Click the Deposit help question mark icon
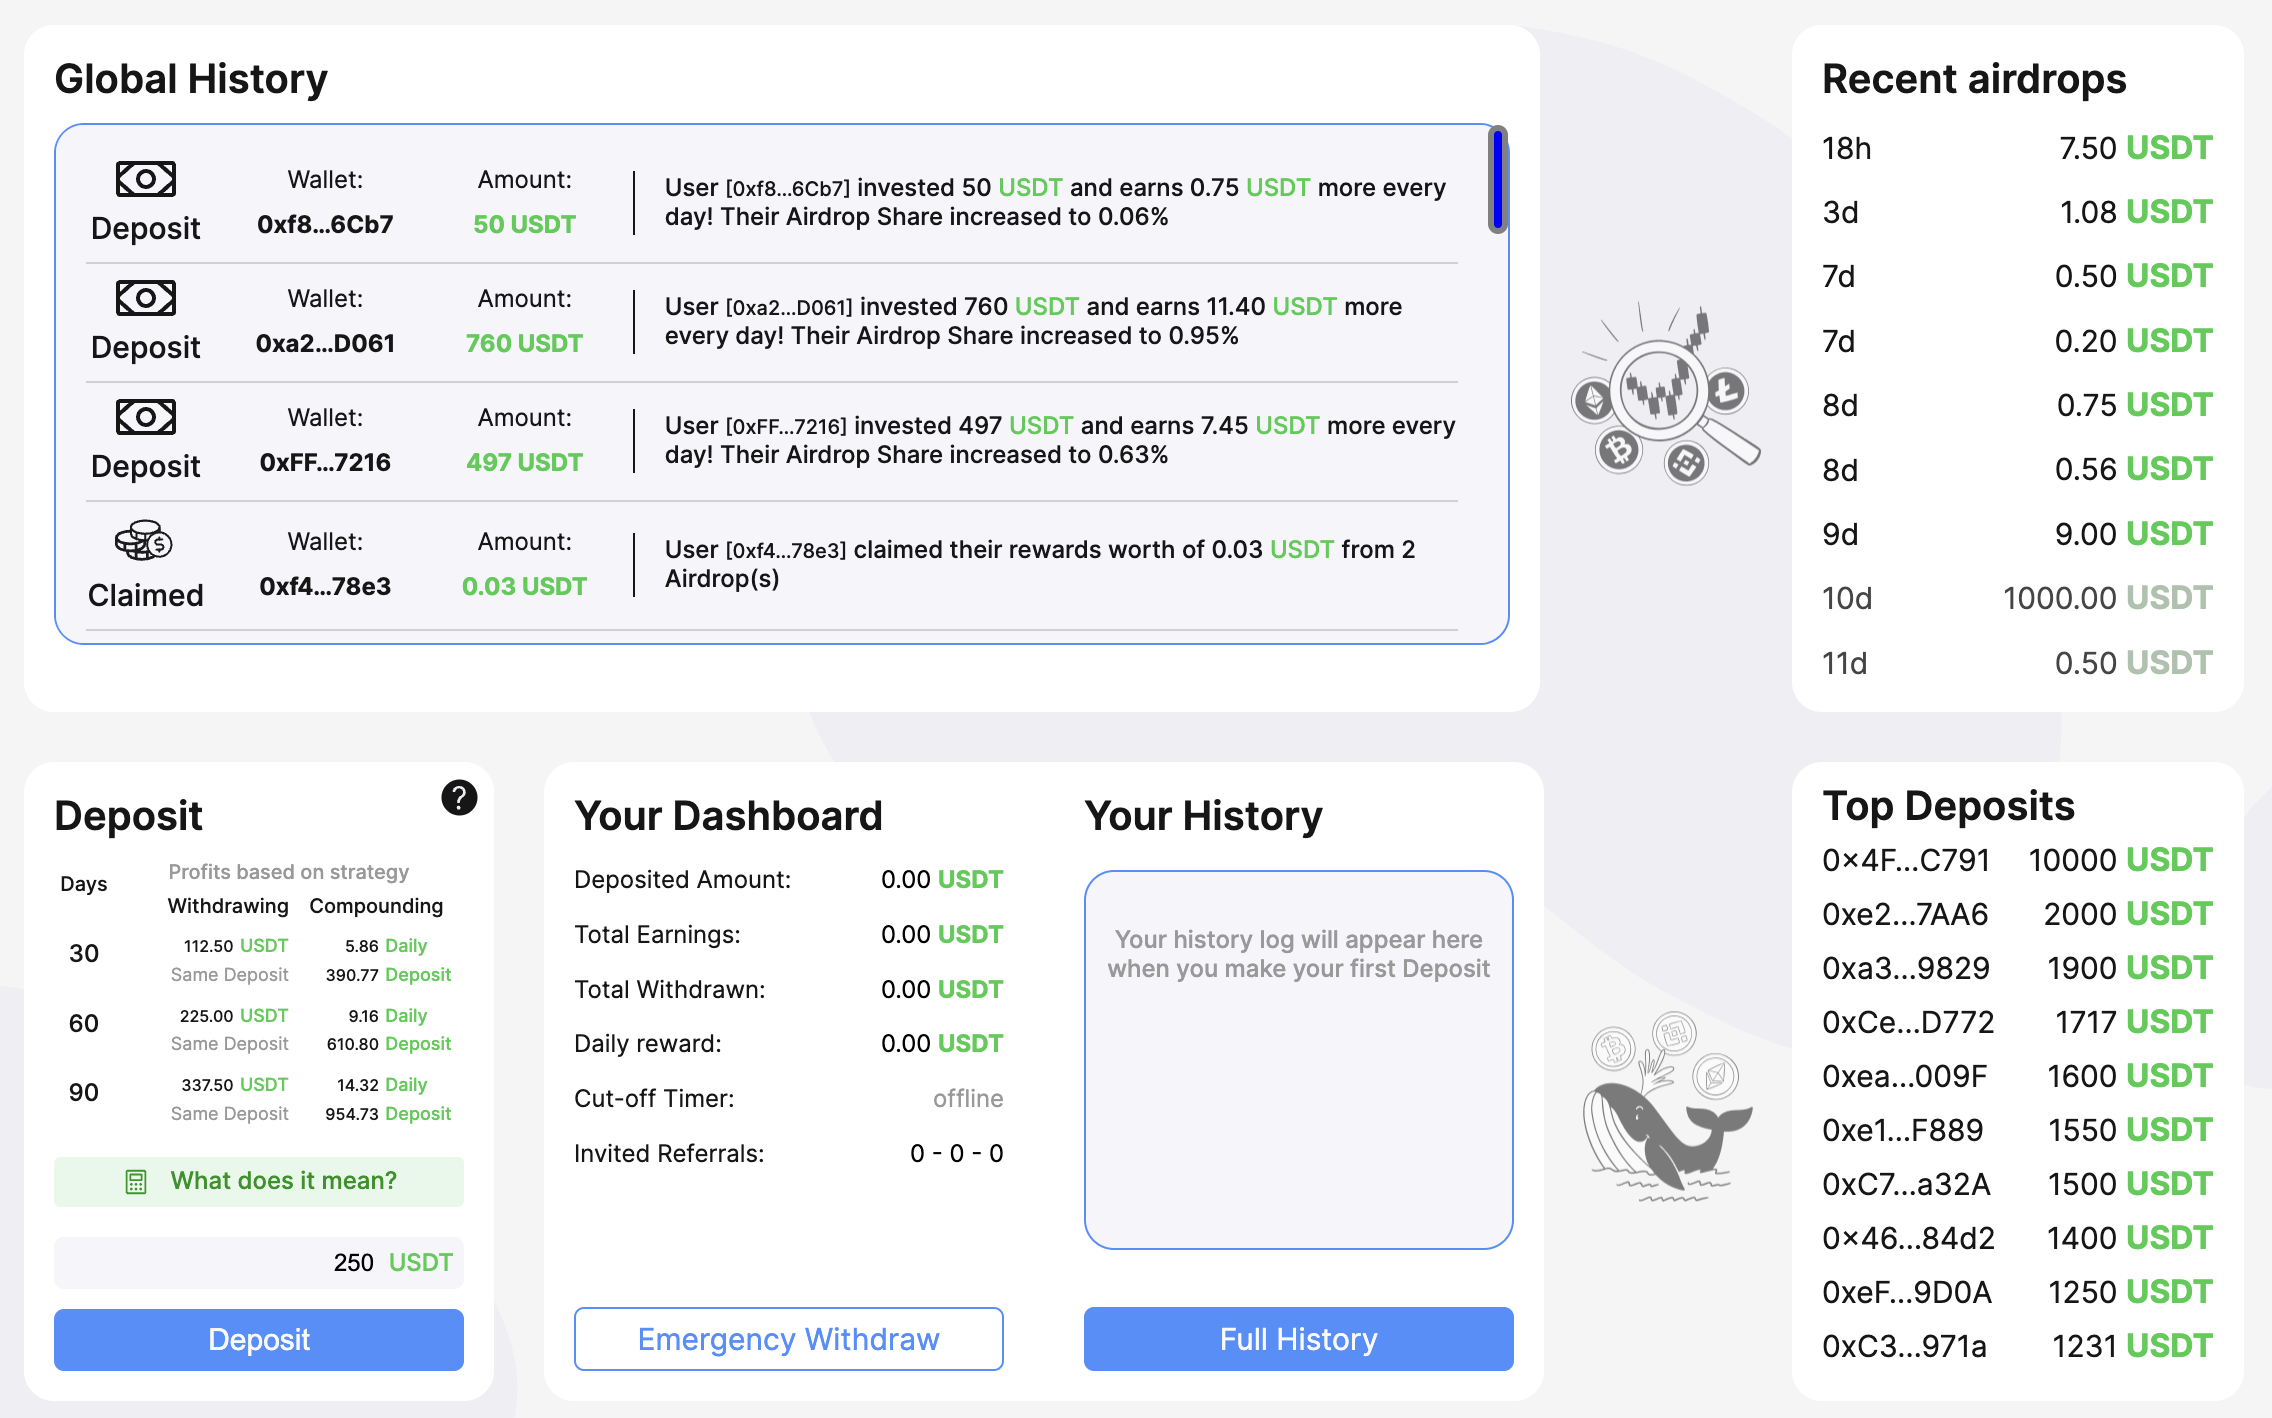 pos(459,797)
